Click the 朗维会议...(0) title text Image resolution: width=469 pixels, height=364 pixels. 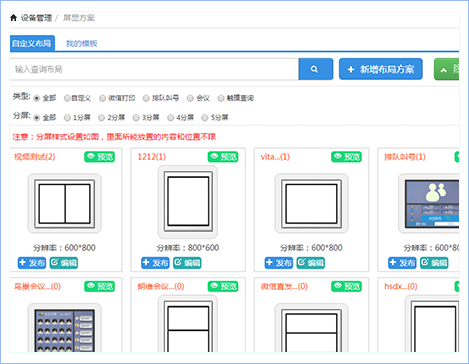(x=161, y=286)
